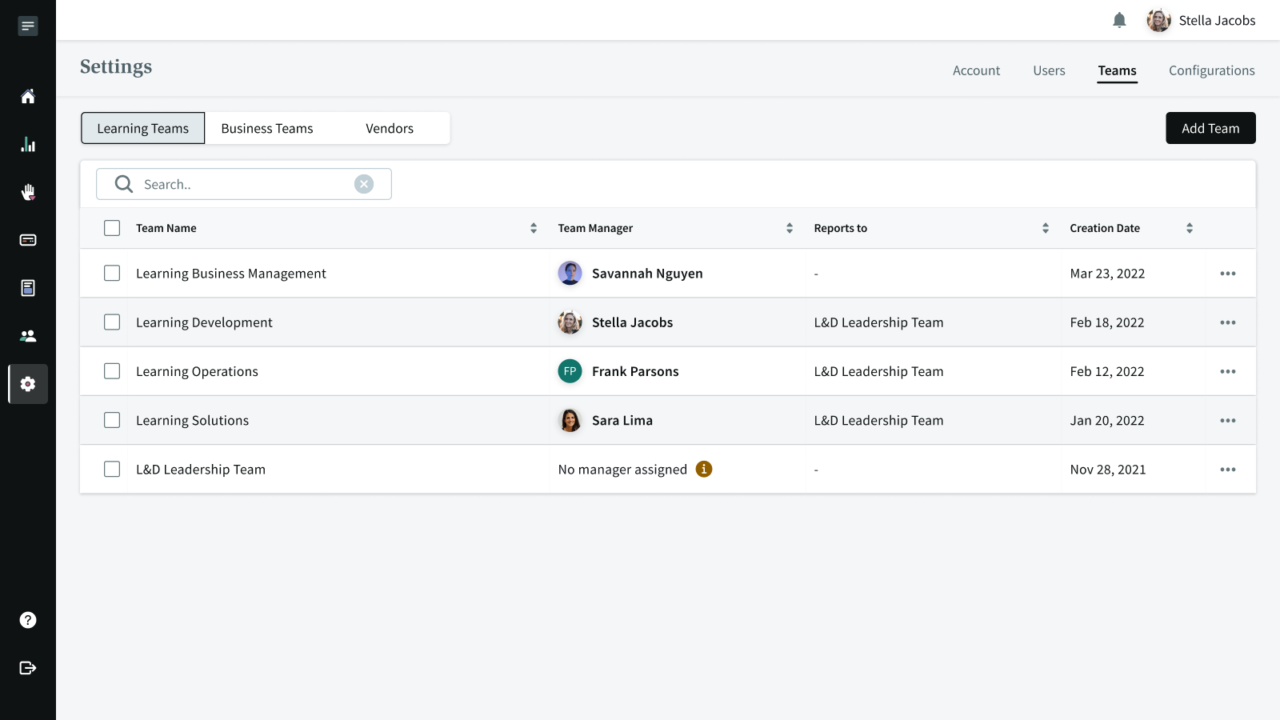1280x720 pixels.
Task: Sort by Team Name column arrows
Action: [533, 228]
